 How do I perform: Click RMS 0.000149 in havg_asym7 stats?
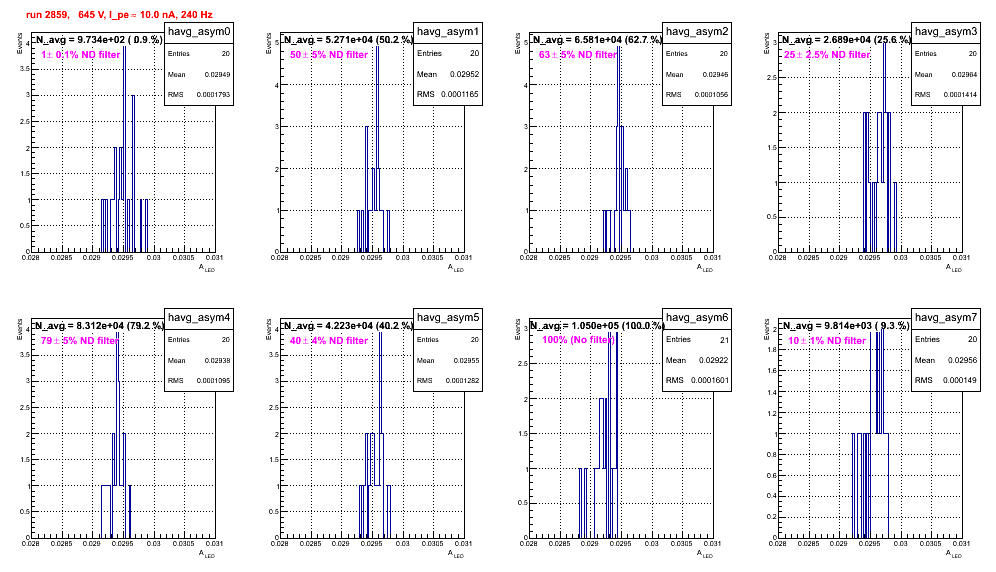(946, 380)
